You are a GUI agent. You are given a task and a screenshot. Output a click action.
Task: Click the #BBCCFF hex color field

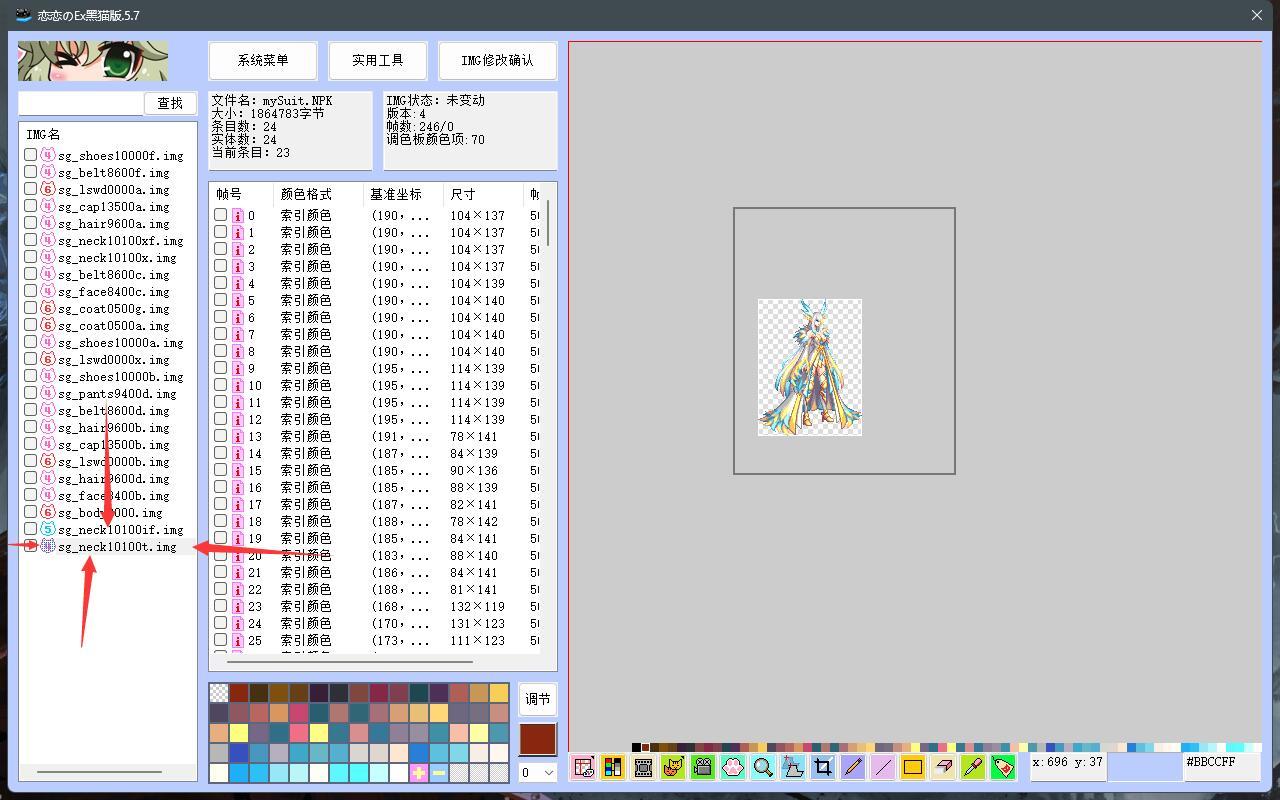coord(1222,767)
